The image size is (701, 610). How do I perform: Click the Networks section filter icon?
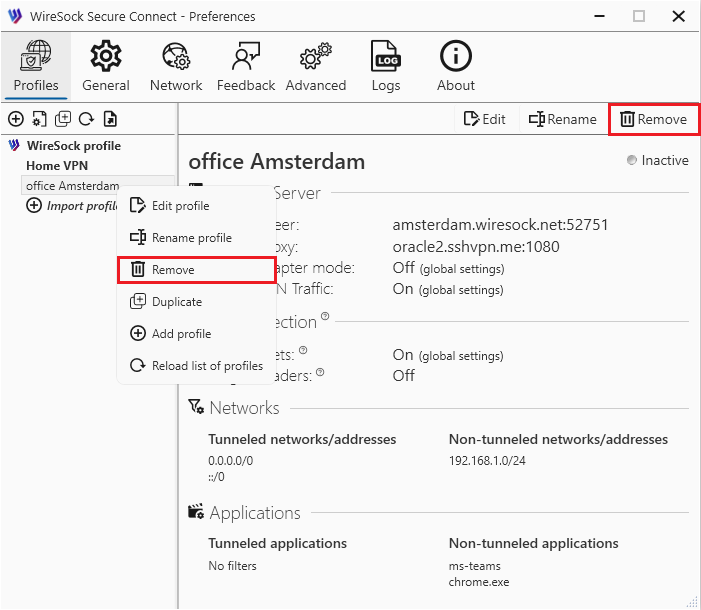coord(196,407)
